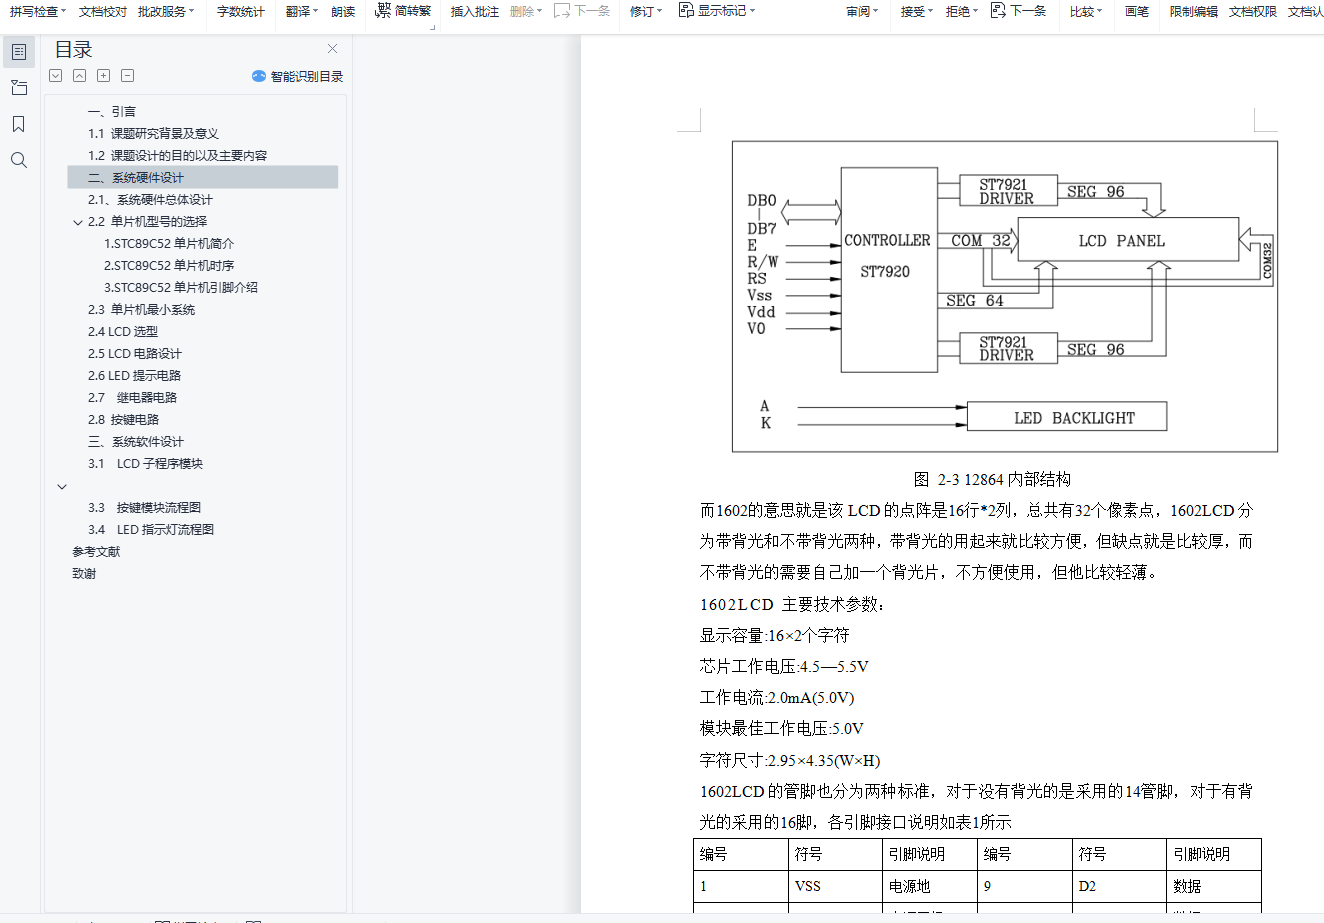Image resolution: width=1324 pixels, height=923 pixels.
Task: Go to outline item 一、引言
Action: (112, 112)
